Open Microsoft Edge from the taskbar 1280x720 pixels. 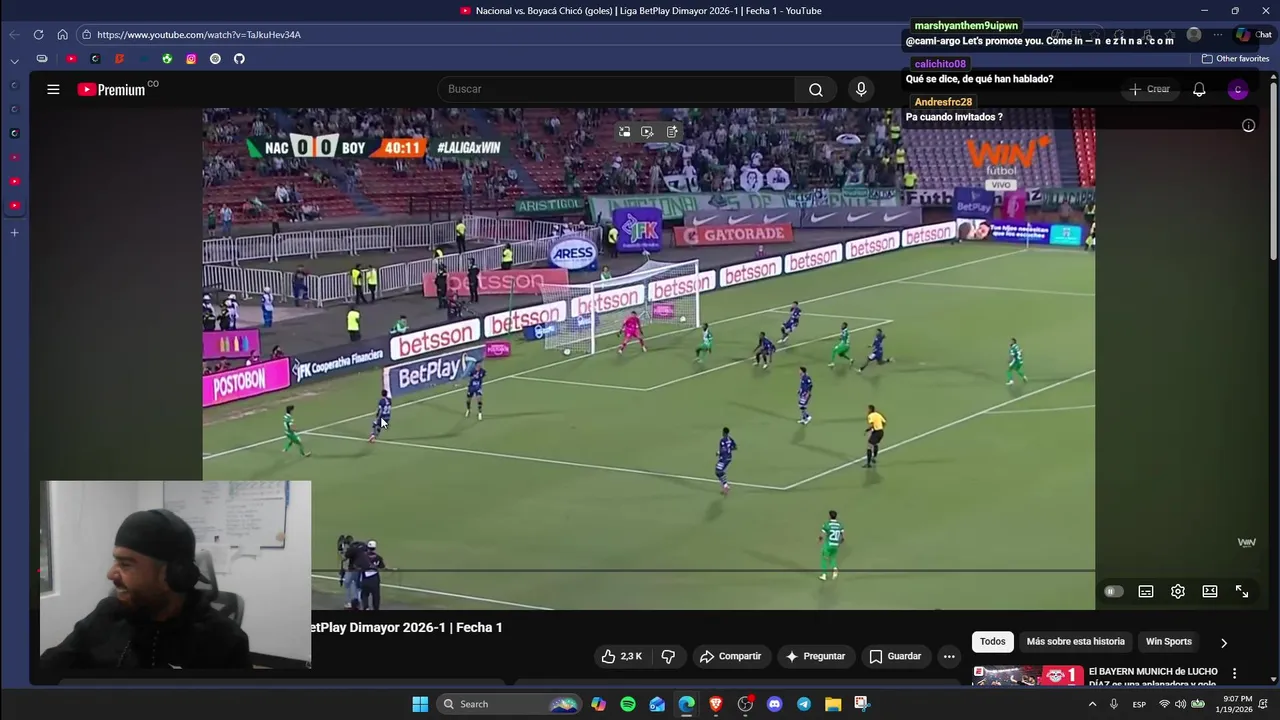pos(686,704)
